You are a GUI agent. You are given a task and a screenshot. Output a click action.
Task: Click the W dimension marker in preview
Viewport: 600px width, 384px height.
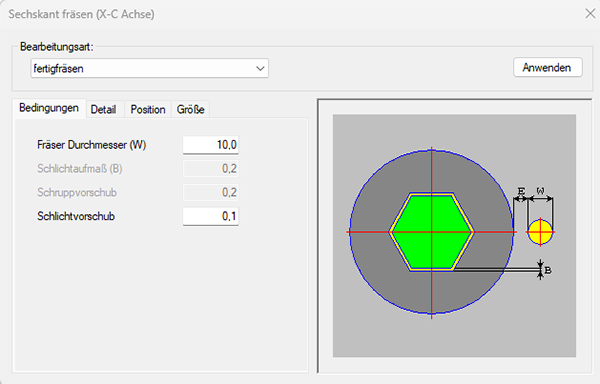coord(540,190)
